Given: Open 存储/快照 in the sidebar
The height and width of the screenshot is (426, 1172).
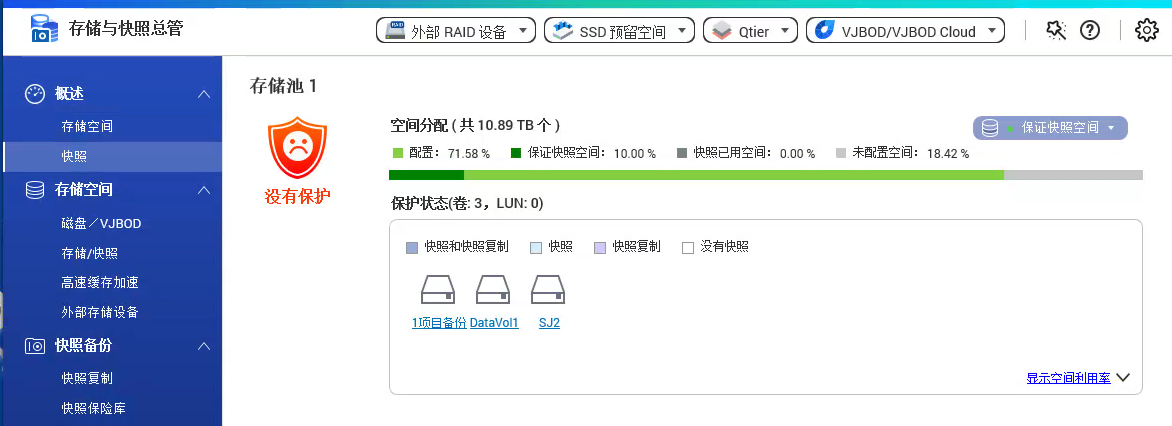Looking at the screenshot, I should (x=89, y=253).
